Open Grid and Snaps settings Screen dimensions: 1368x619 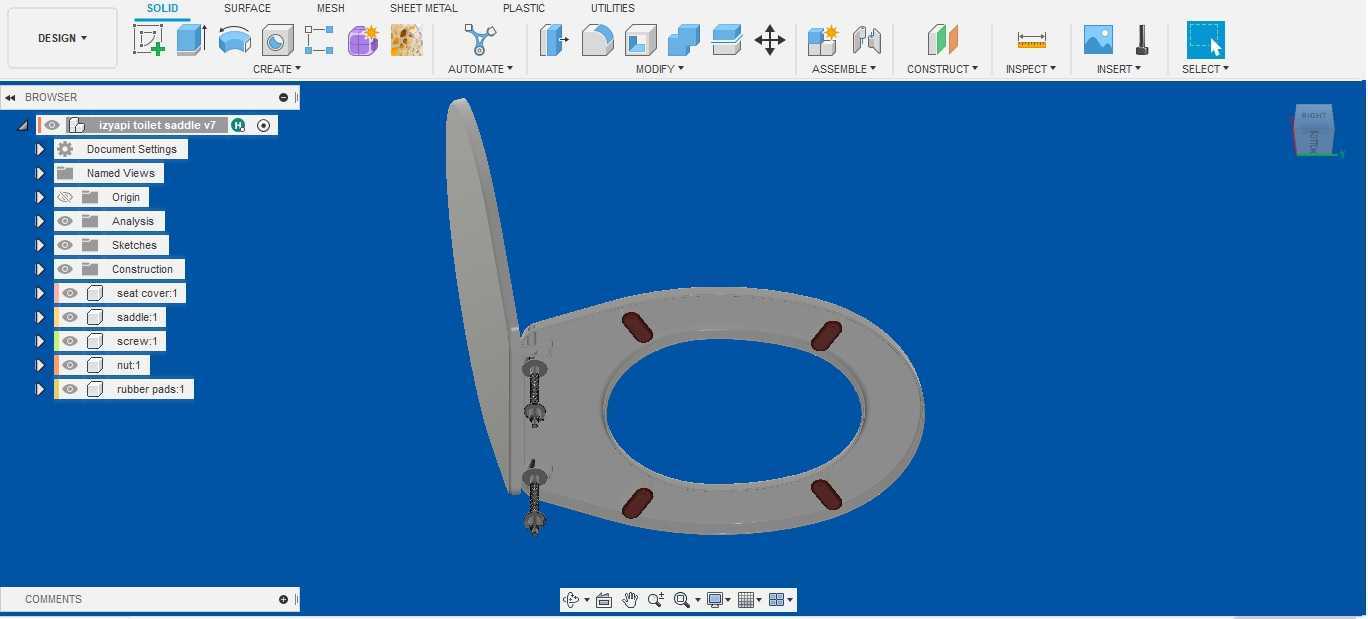[x=748, y=600]
